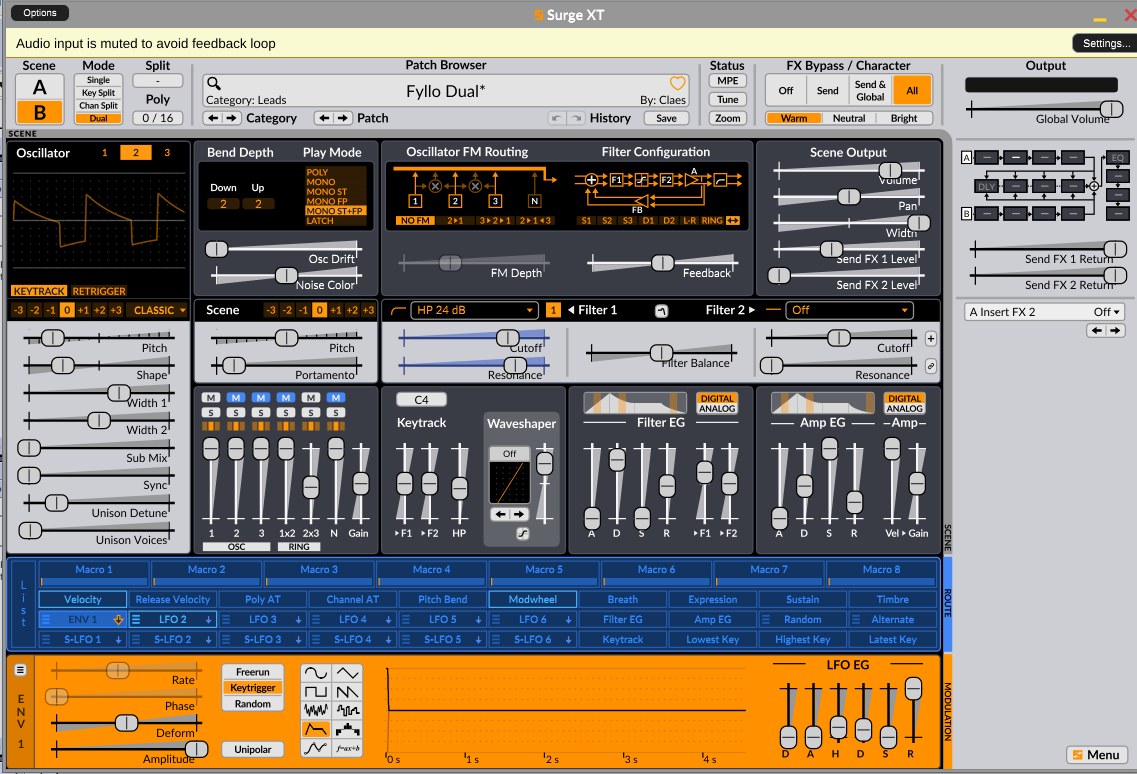Open the oscillator CLASSIC type dropdown
This screenshot has height=774, width=1137.
[x=159, y=310]
